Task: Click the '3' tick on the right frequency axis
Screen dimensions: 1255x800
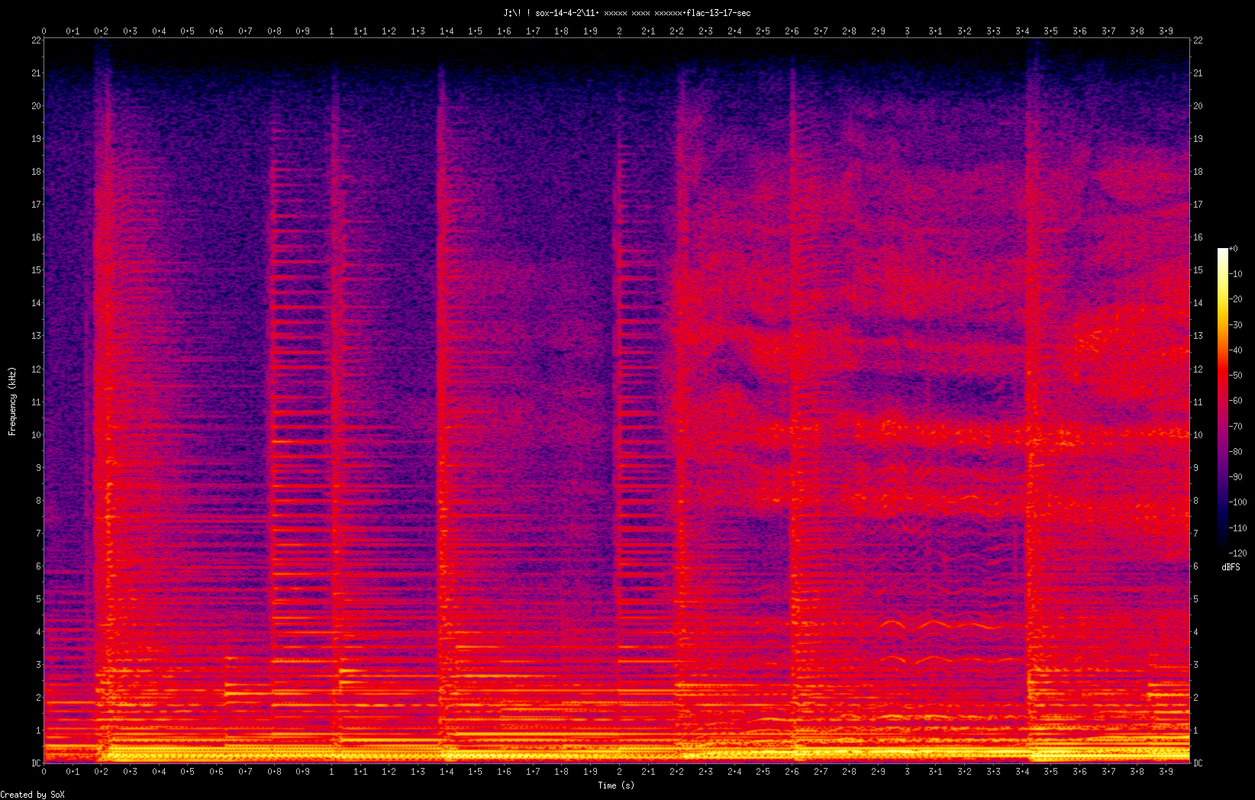Action: 1197,665
